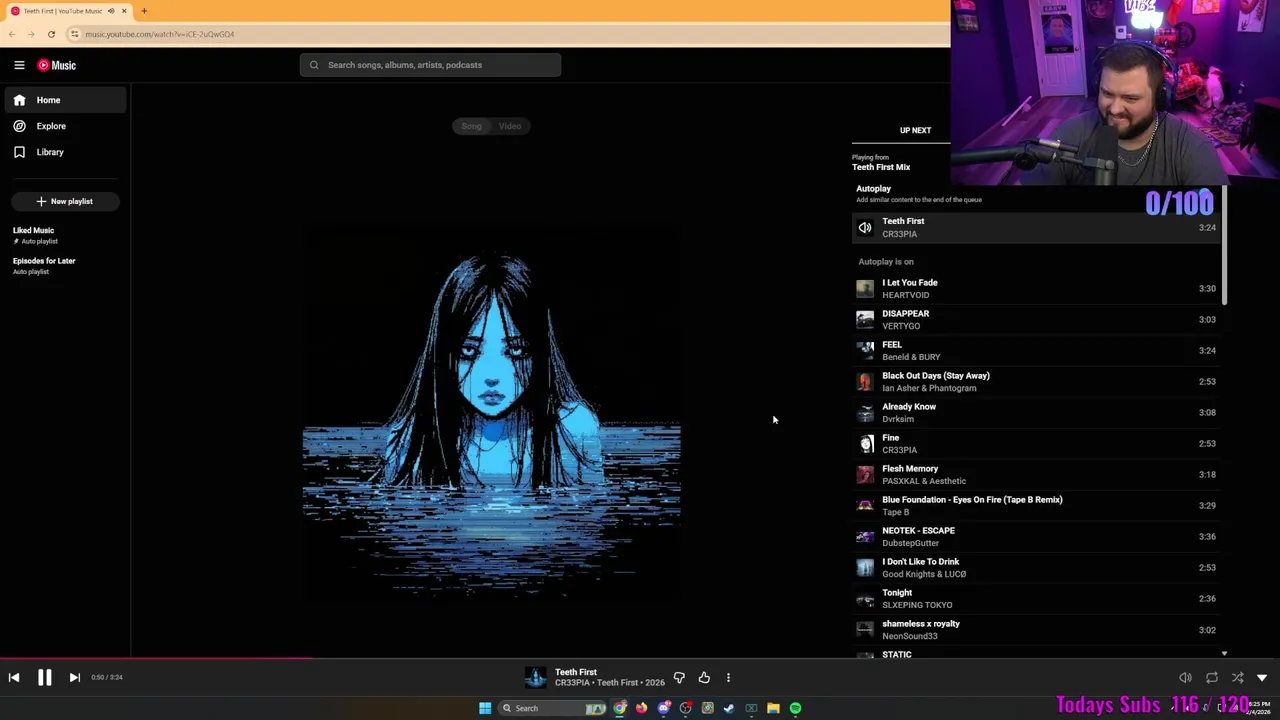Play NEOTEK - ESCAPE track
This screenshot has height=720, width=1280.
click(x=1036, y=536)
